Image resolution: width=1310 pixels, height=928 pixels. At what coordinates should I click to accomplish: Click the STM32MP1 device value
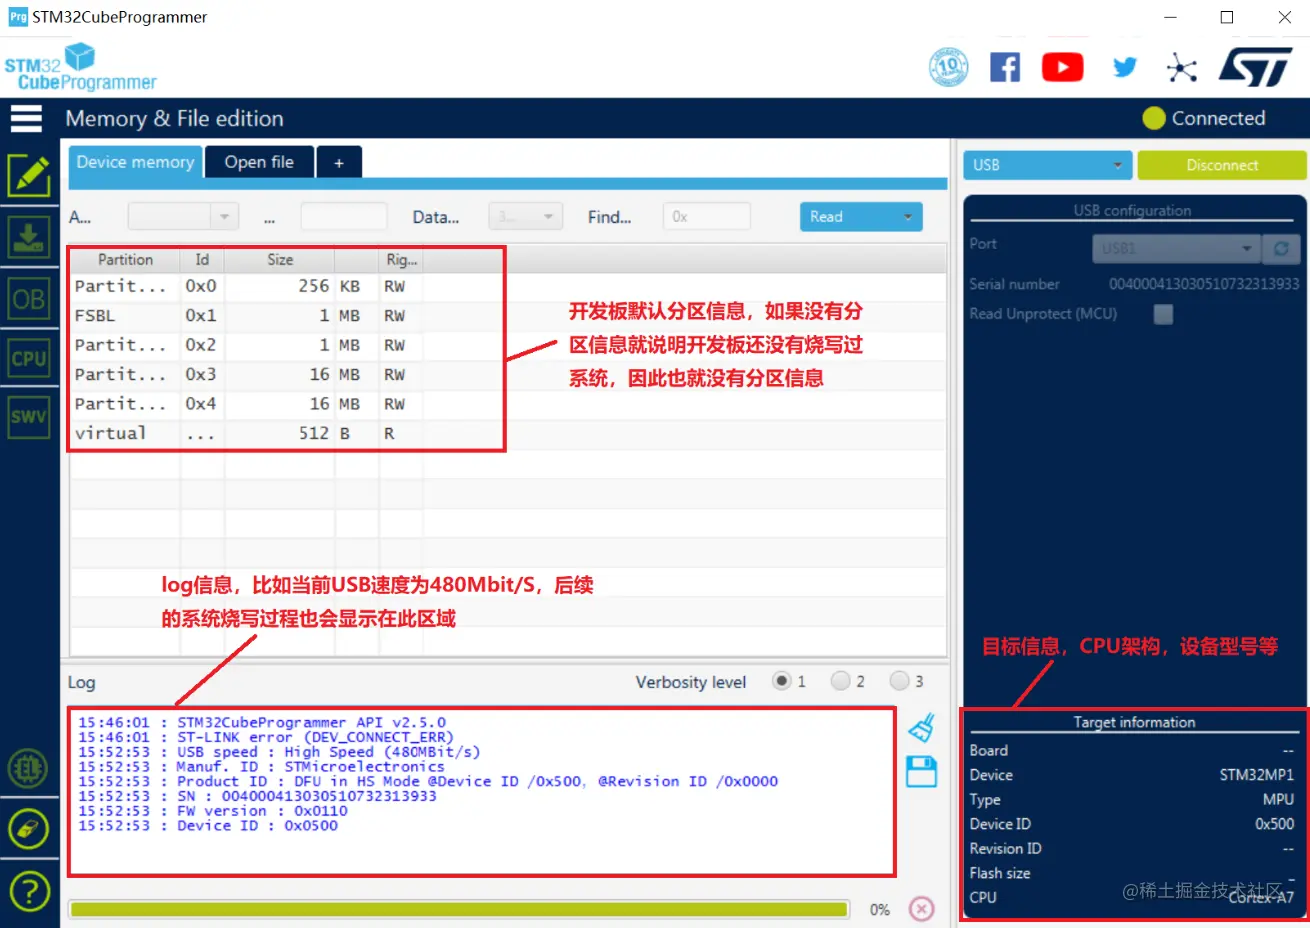point(1256,775)
